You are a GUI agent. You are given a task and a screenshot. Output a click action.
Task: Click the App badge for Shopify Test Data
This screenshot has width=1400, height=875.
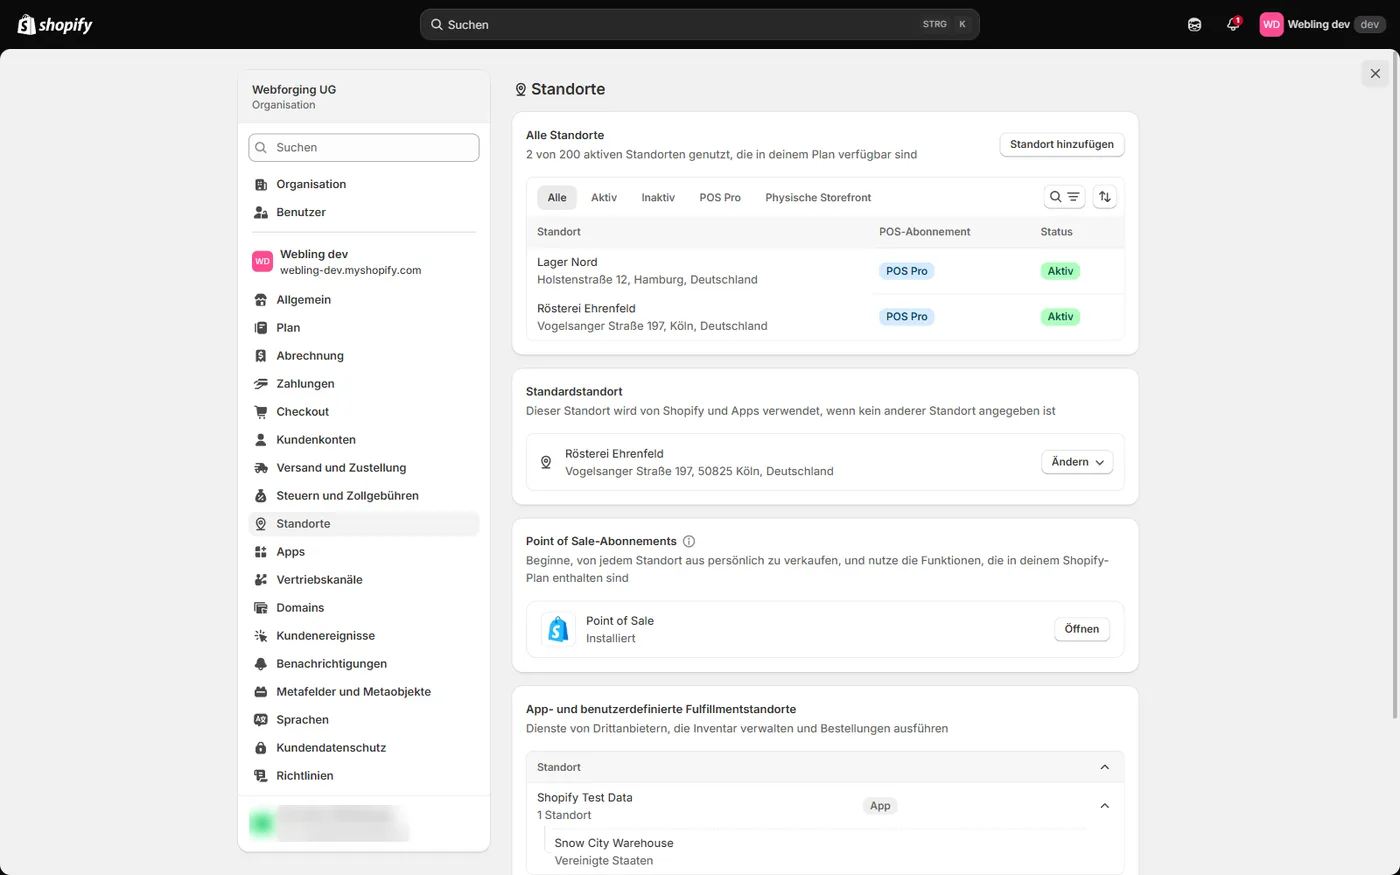[x=880, y=806]
